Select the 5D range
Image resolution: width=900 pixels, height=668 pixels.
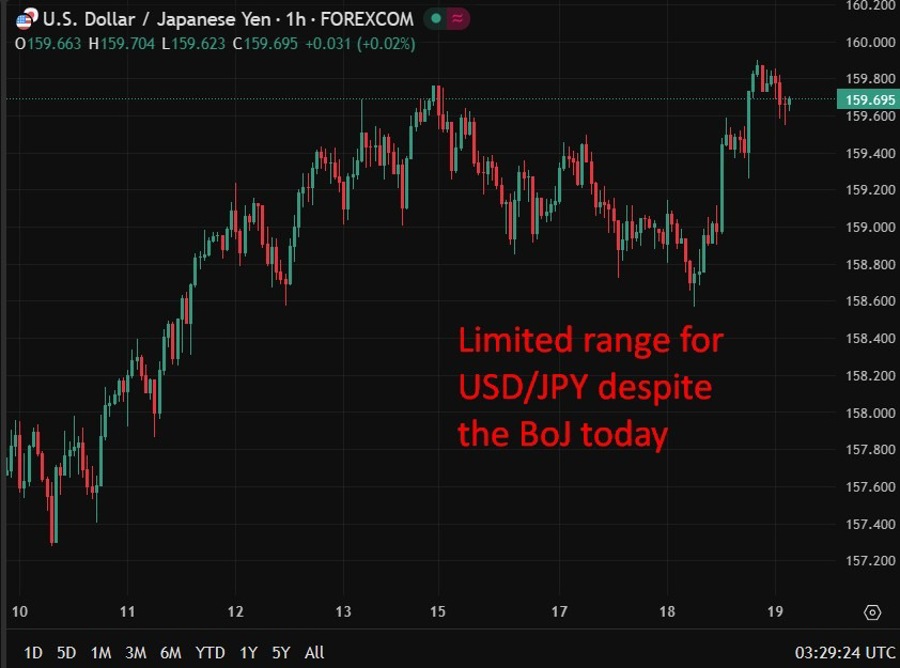coord(66,652)
